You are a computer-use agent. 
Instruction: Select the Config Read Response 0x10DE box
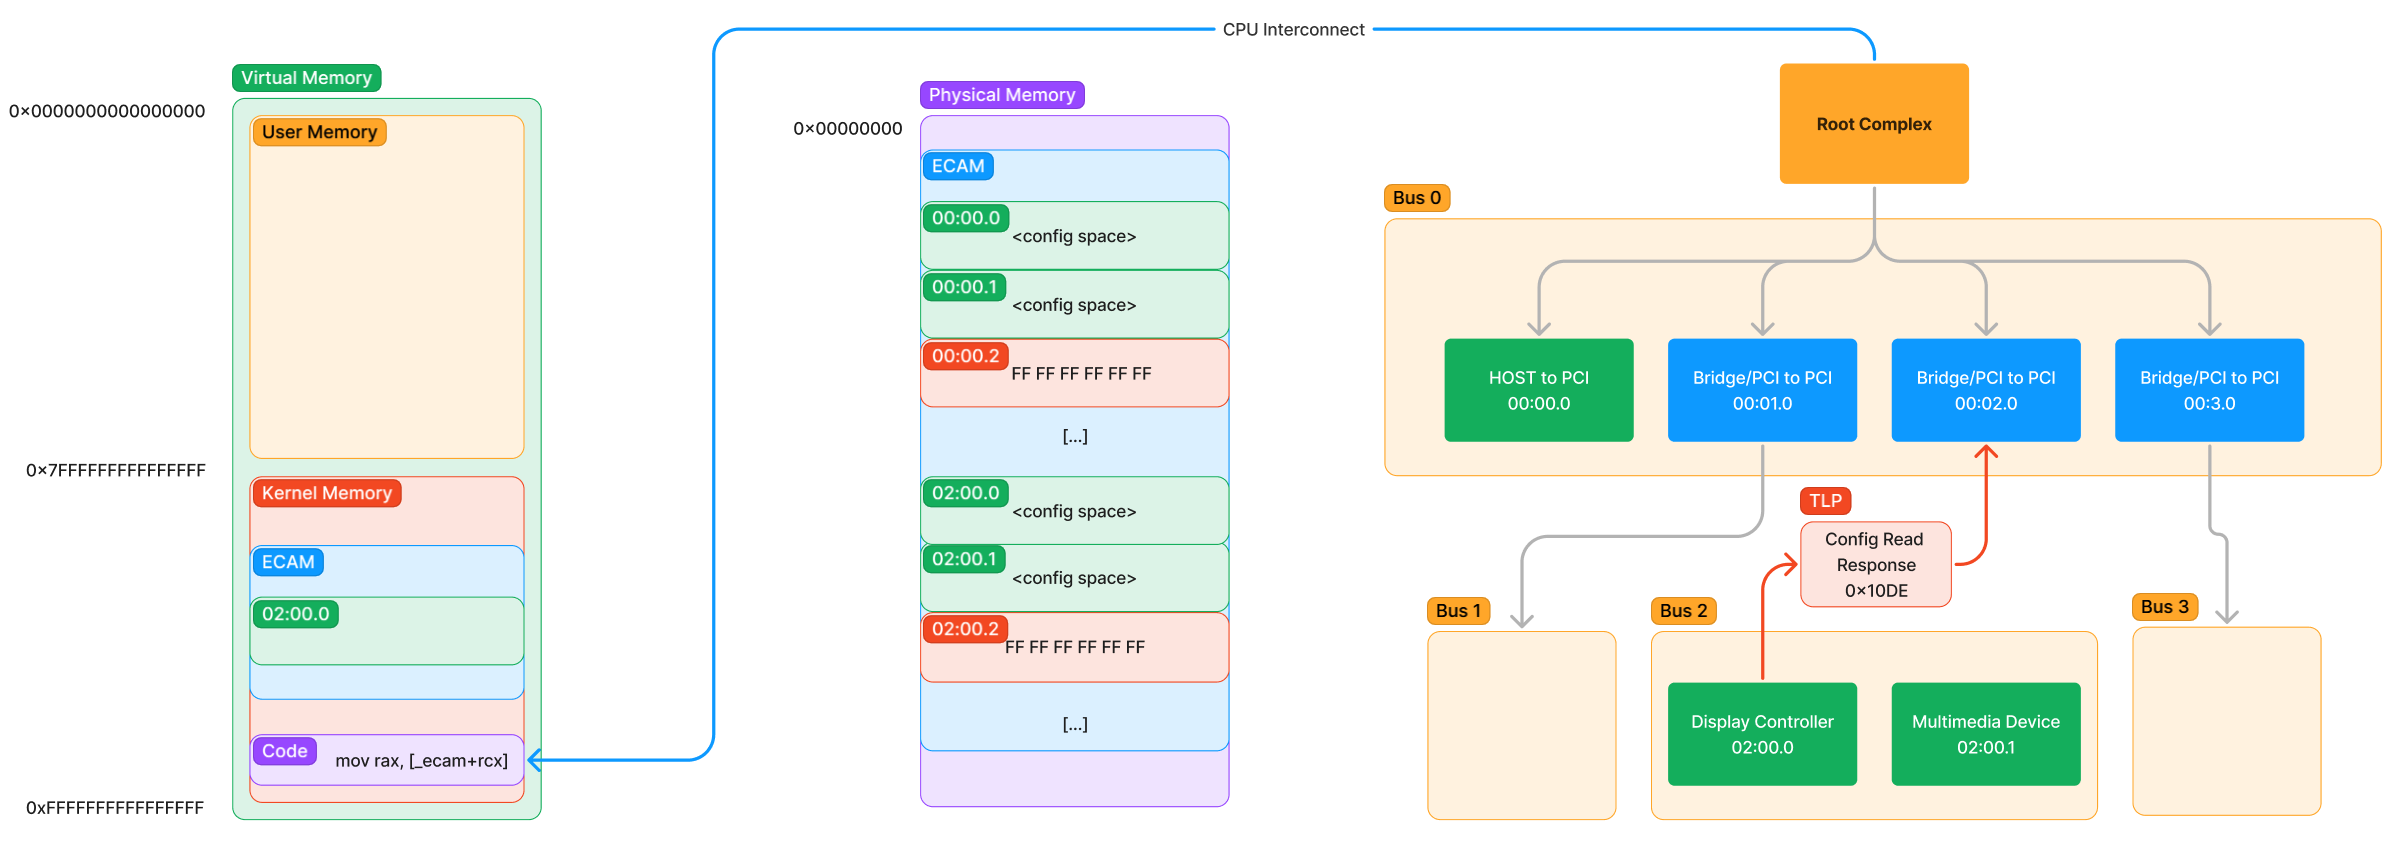[x=1875, y=565]
